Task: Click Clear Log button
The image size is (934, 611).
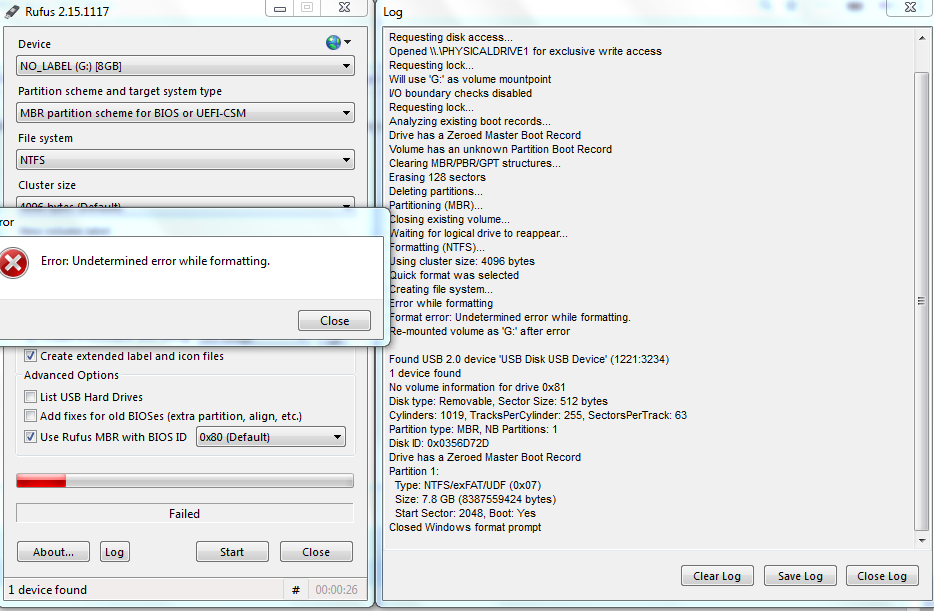Action: [x=717, y=576]
